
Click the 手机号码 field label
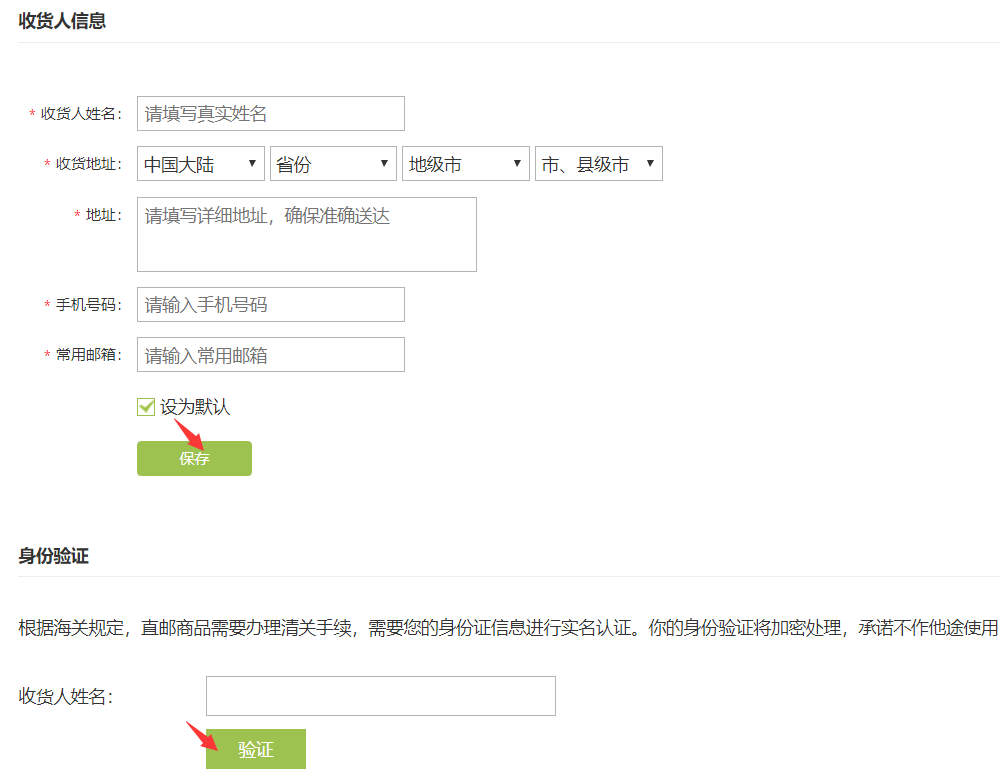coord(87,305)
